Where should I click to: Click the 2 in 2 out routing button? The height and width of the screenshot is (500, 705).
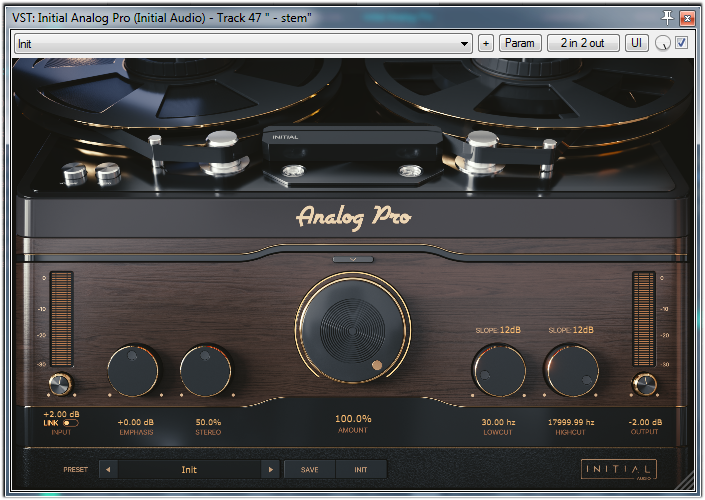[x=583, y=43]
